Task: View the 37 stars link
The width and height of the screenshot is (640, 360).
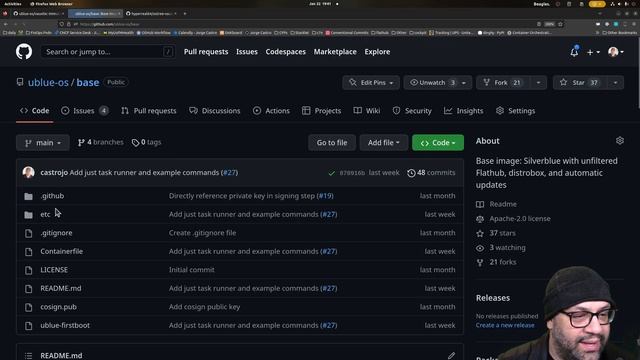Action: [502, 233]
